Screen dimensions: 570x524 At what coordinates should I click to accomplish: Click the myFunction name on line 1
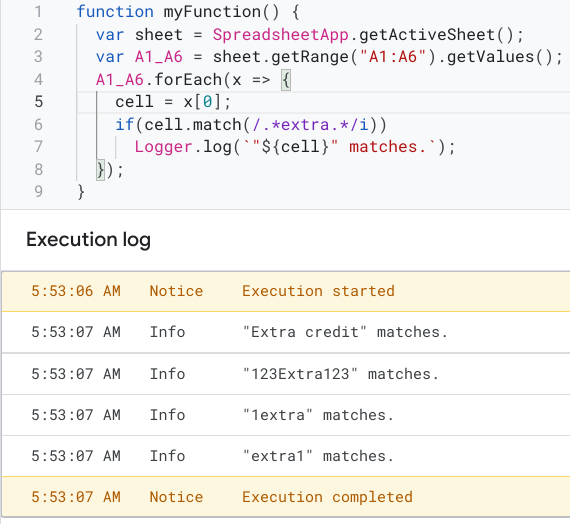point(212,12)
